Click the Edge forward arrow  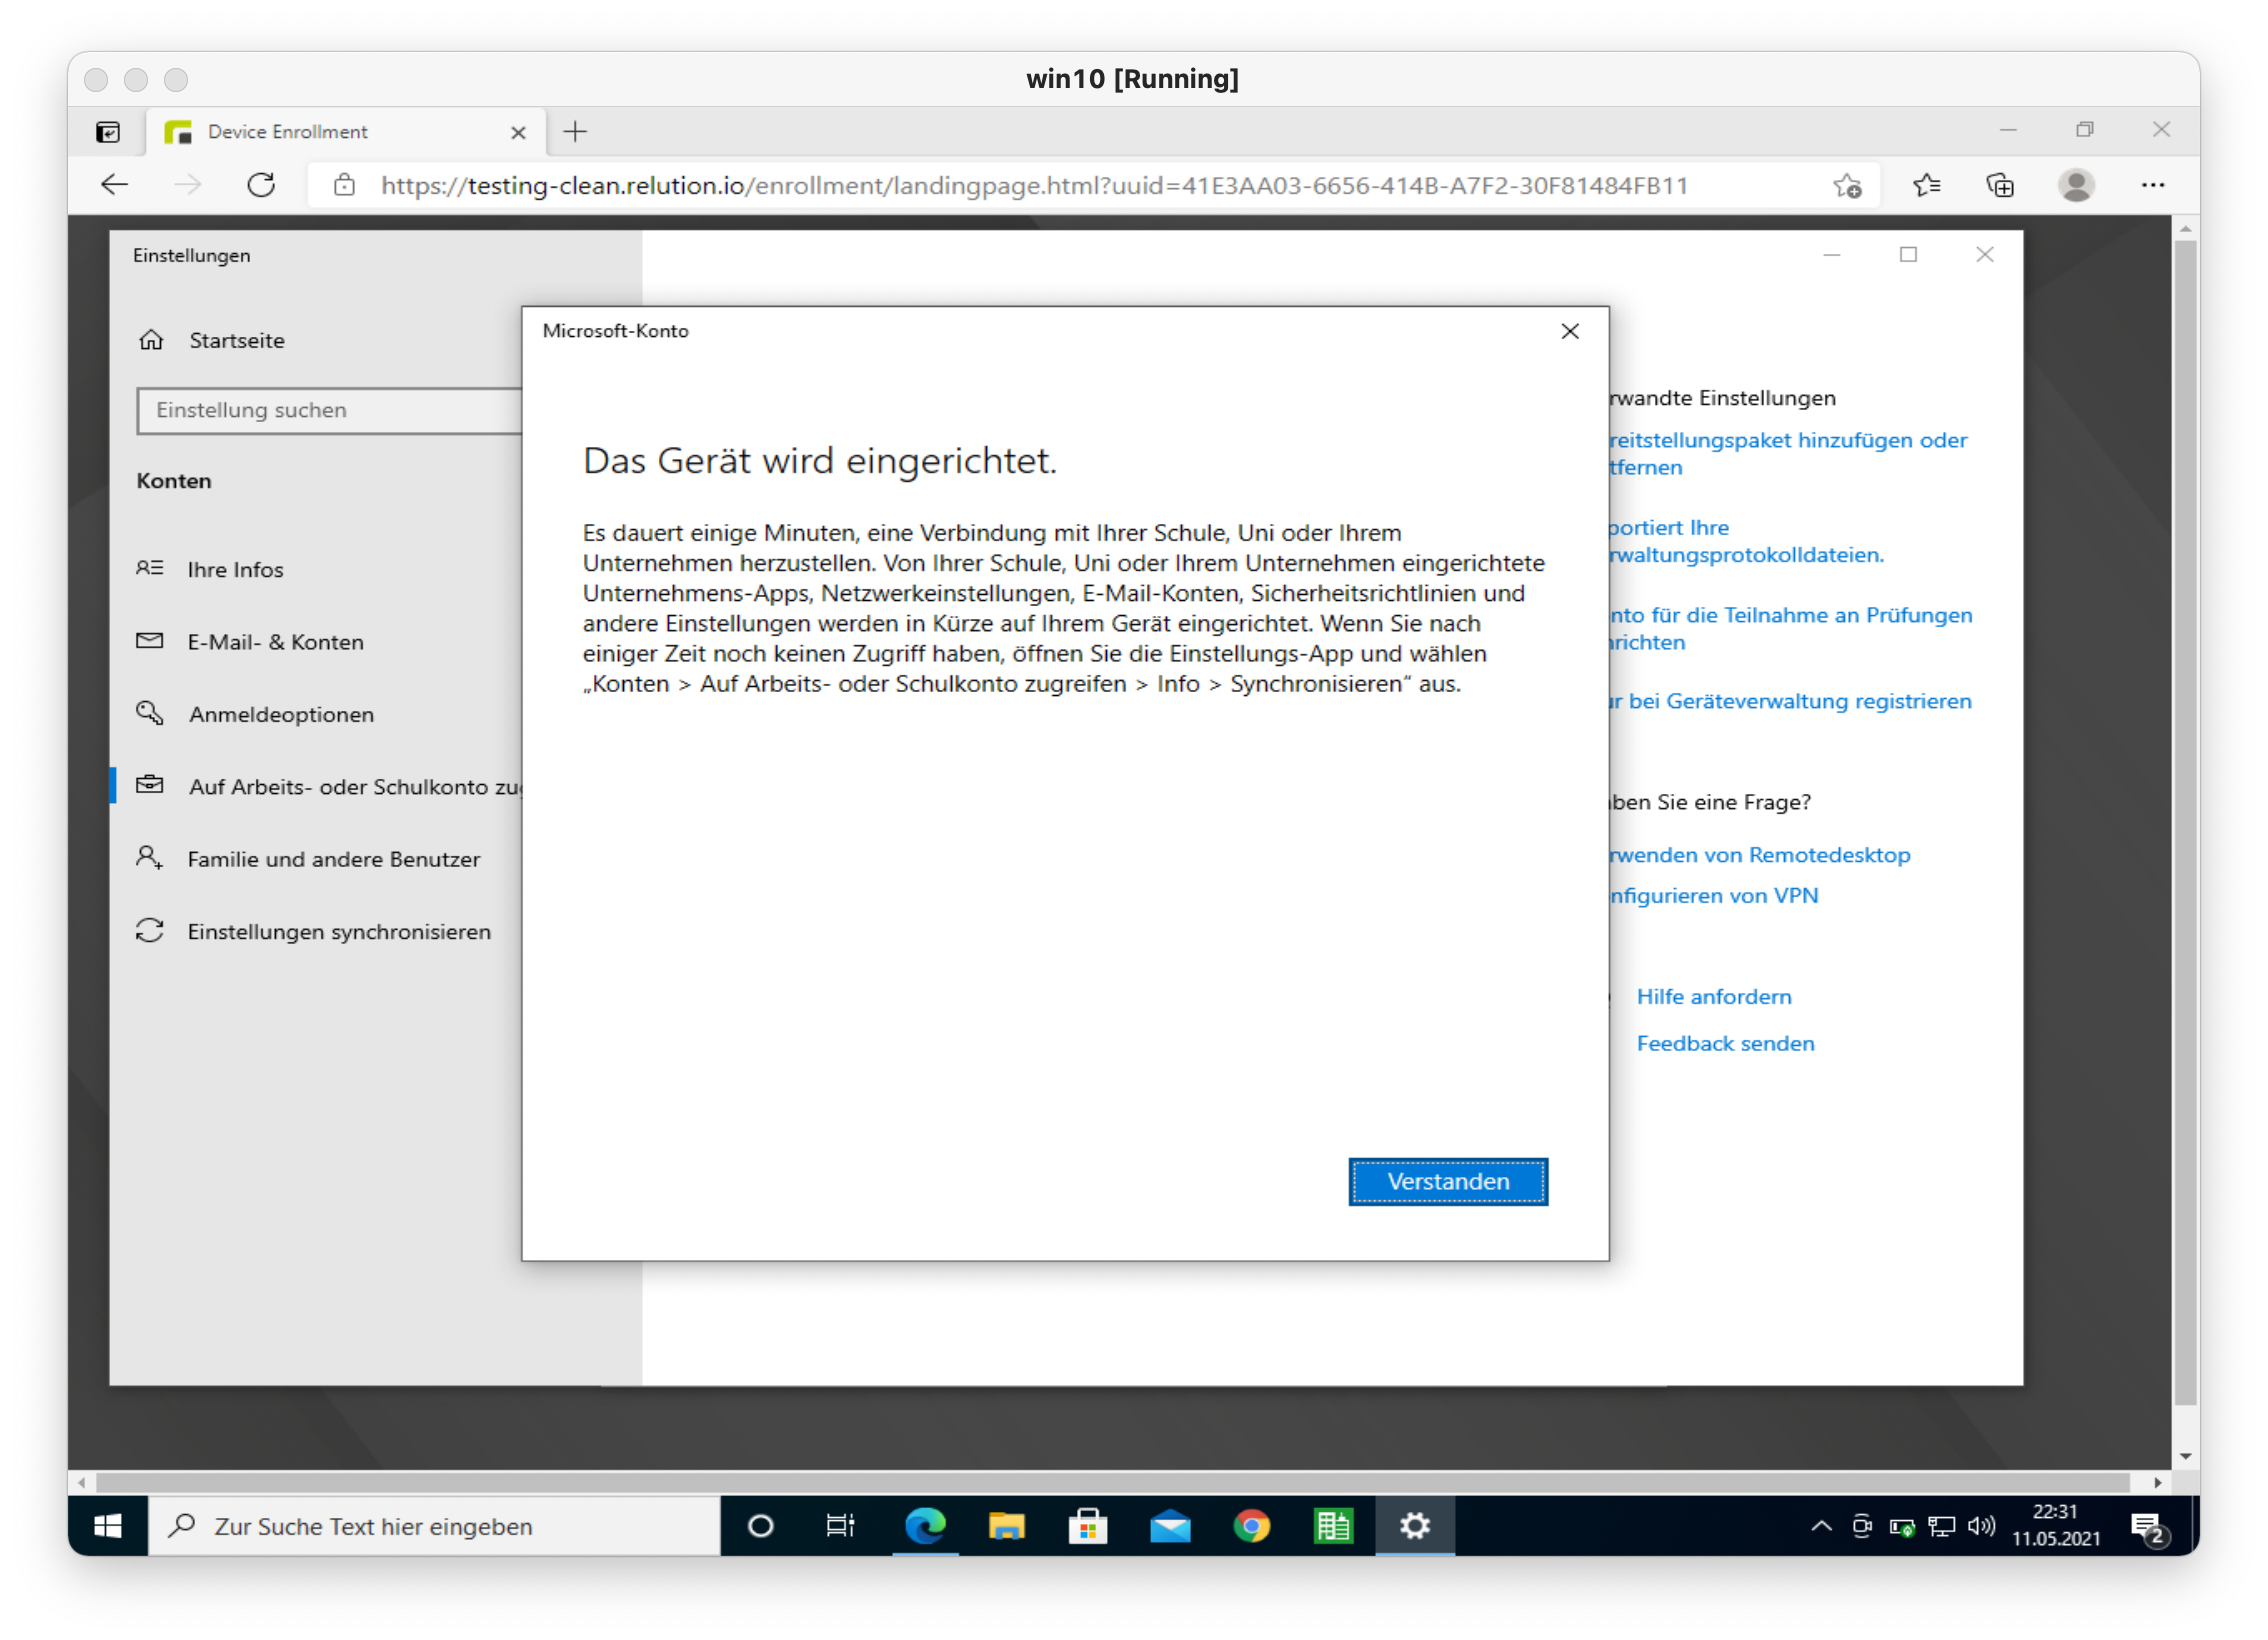pyautogui.click(x=188, y=185)
